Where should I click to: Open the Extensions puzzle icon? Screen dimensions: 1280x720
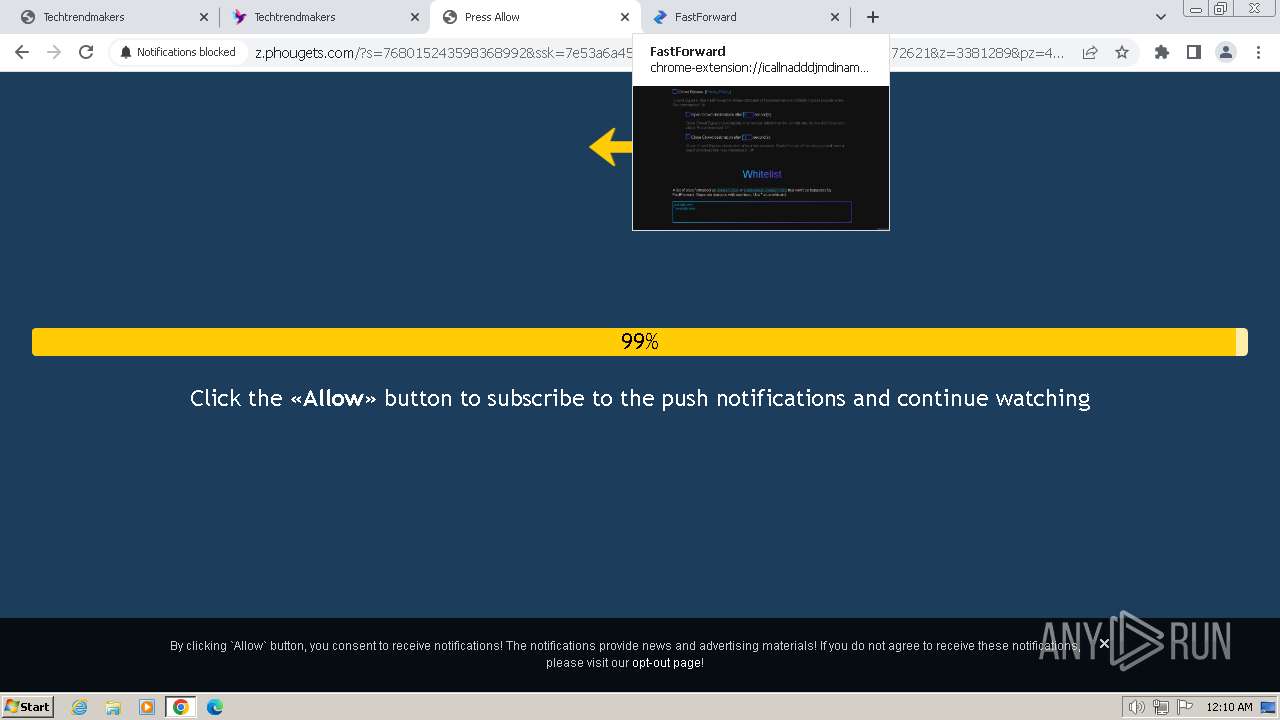pyautogui.click(x=1161, y=52)
